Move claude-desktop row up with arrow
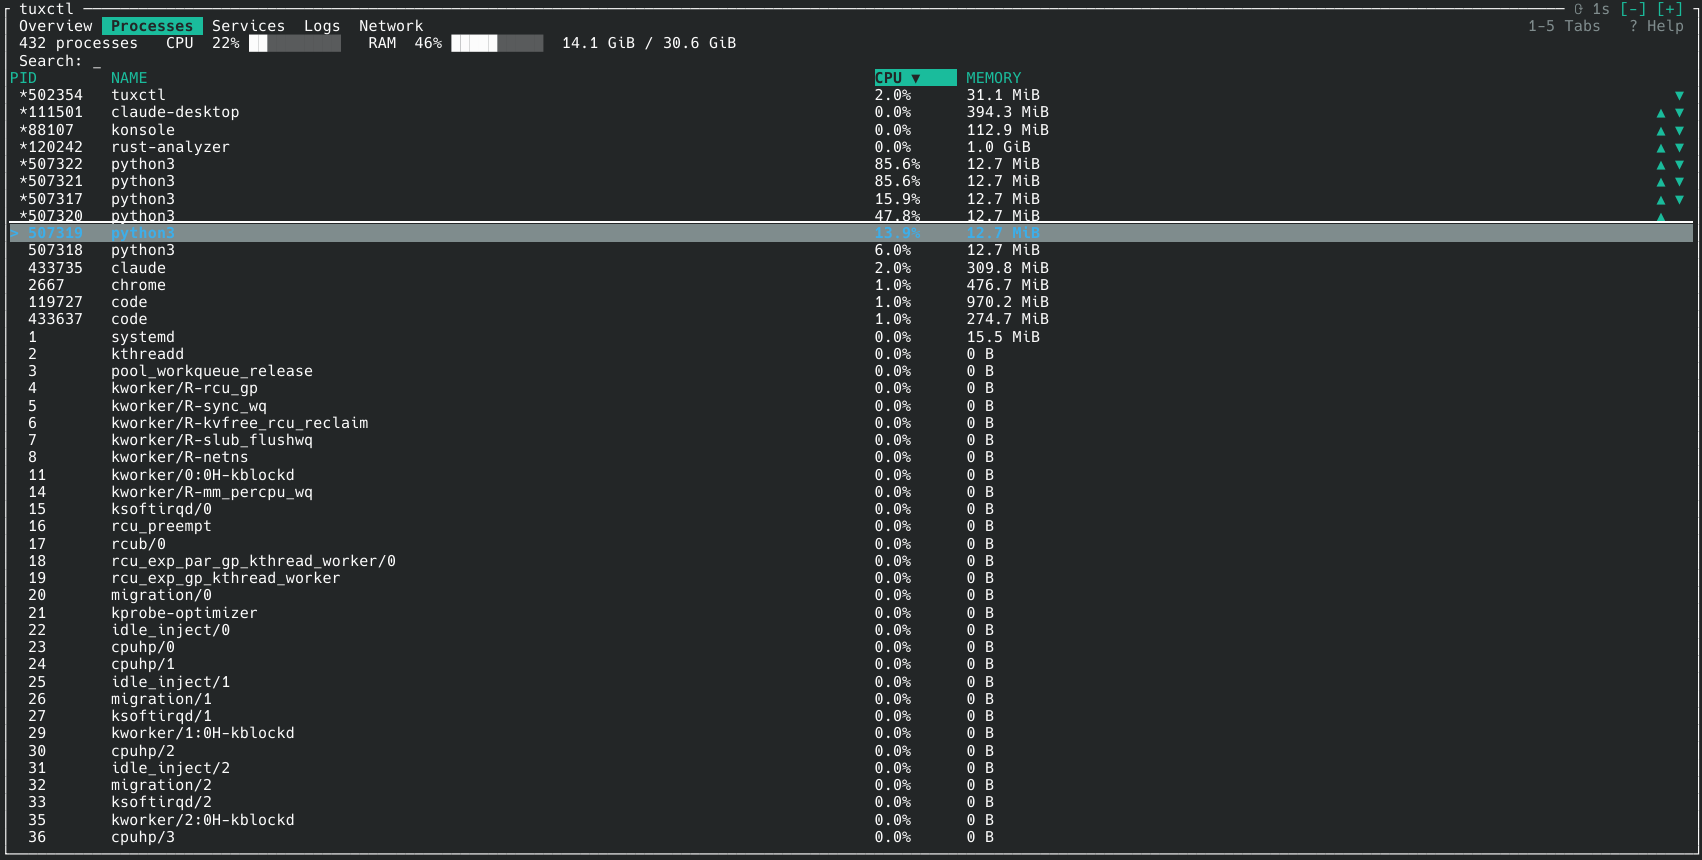This screenshot has width=1702, height=860. (x=1661, y=113)
